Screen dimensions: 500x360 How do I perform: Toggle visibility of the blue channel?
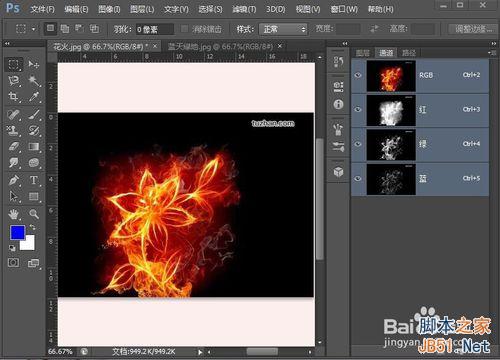point(358,178)
